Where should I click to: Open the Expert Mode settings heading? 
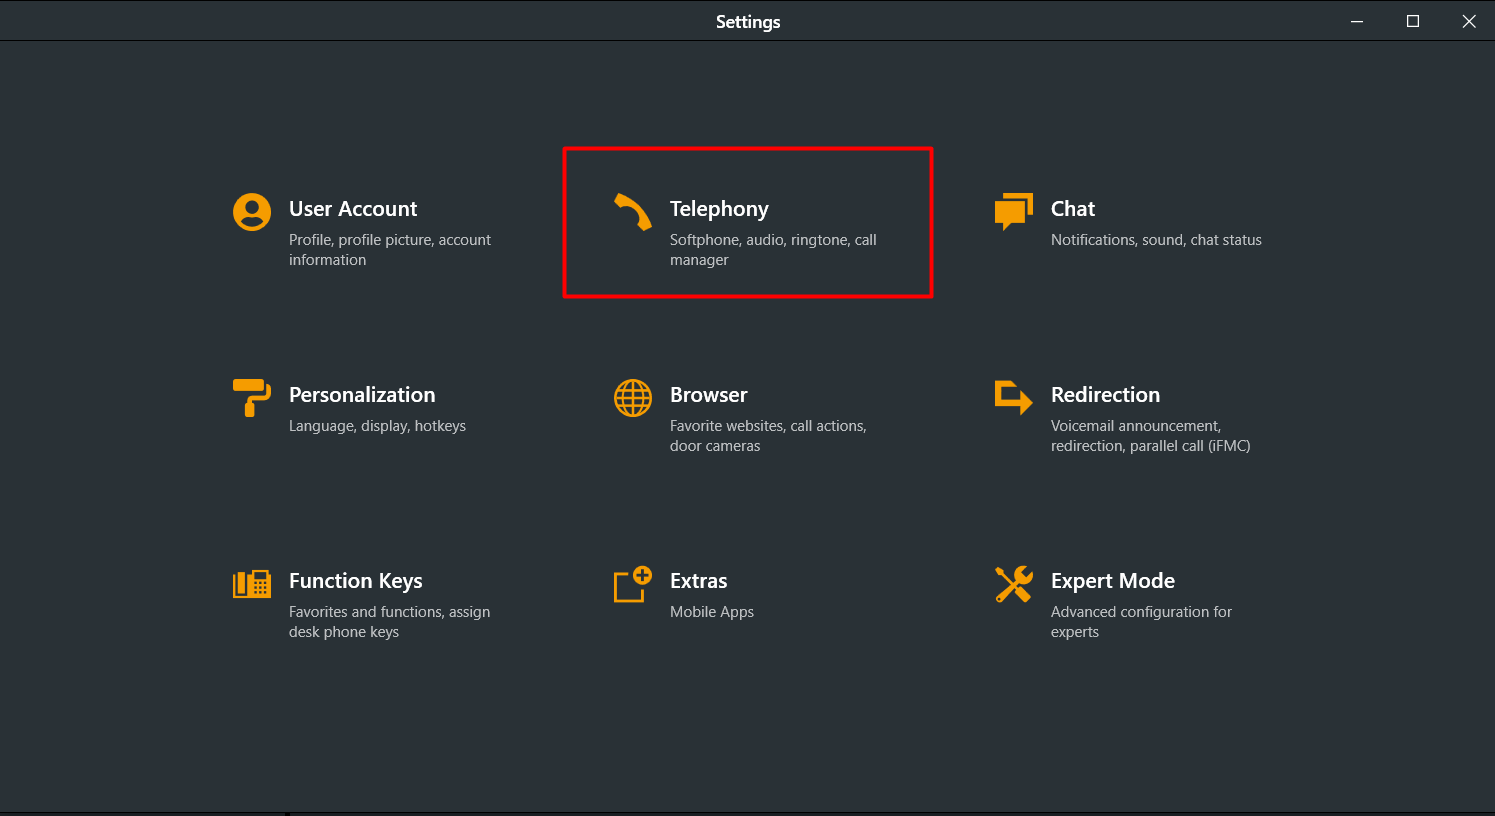[x=1113, y=581]
